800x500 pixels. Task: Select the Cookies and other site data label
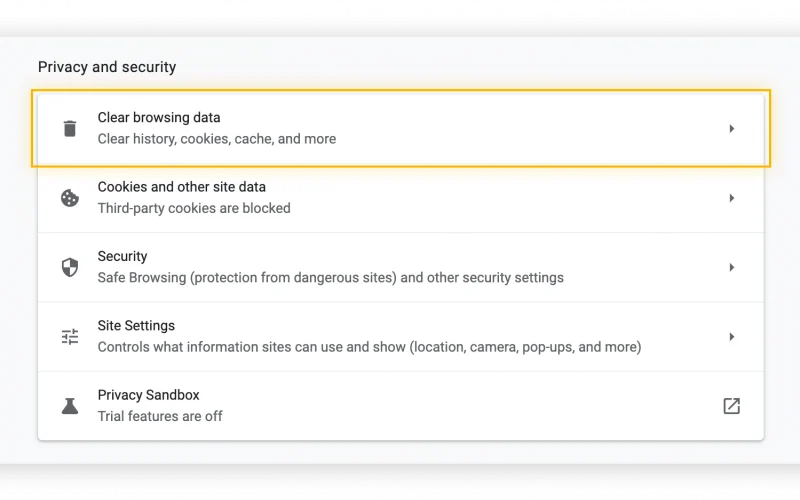(181, 187)
